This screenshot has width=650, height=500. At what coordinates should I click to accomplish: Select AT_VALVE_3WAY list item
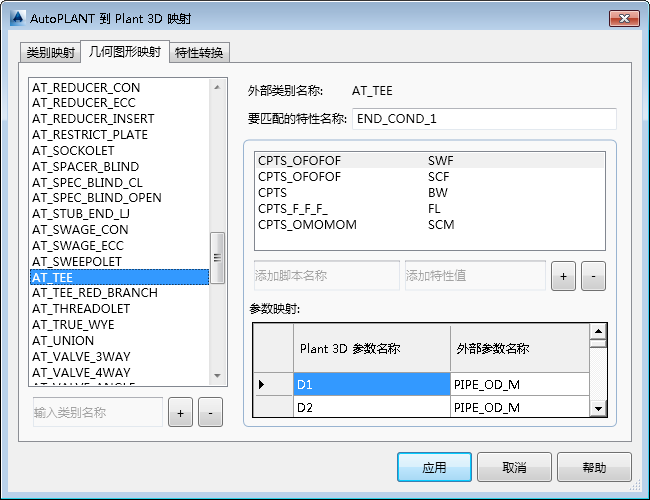(x=120, y=357)
